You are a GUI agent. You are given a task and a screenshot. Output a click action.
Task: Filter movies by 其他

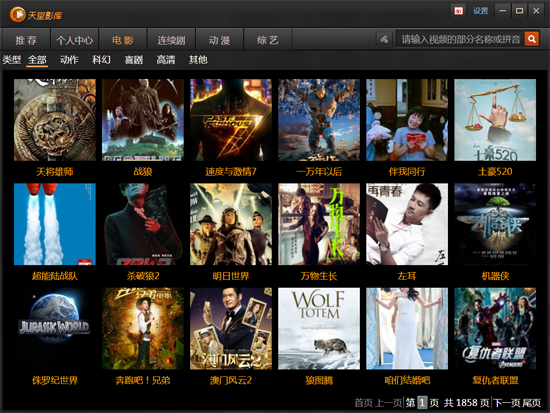(x=198, y=60)
